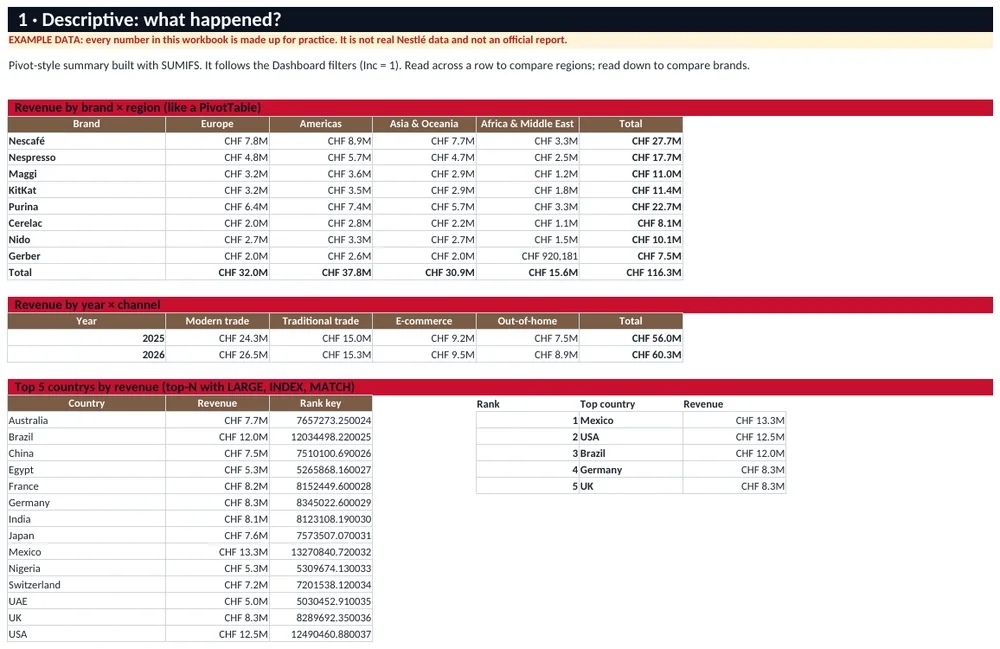The image size is (1000, 649).
Task: Click revenue 'CHF 12.5M' in top-5 table
Action: click(734, 437)
